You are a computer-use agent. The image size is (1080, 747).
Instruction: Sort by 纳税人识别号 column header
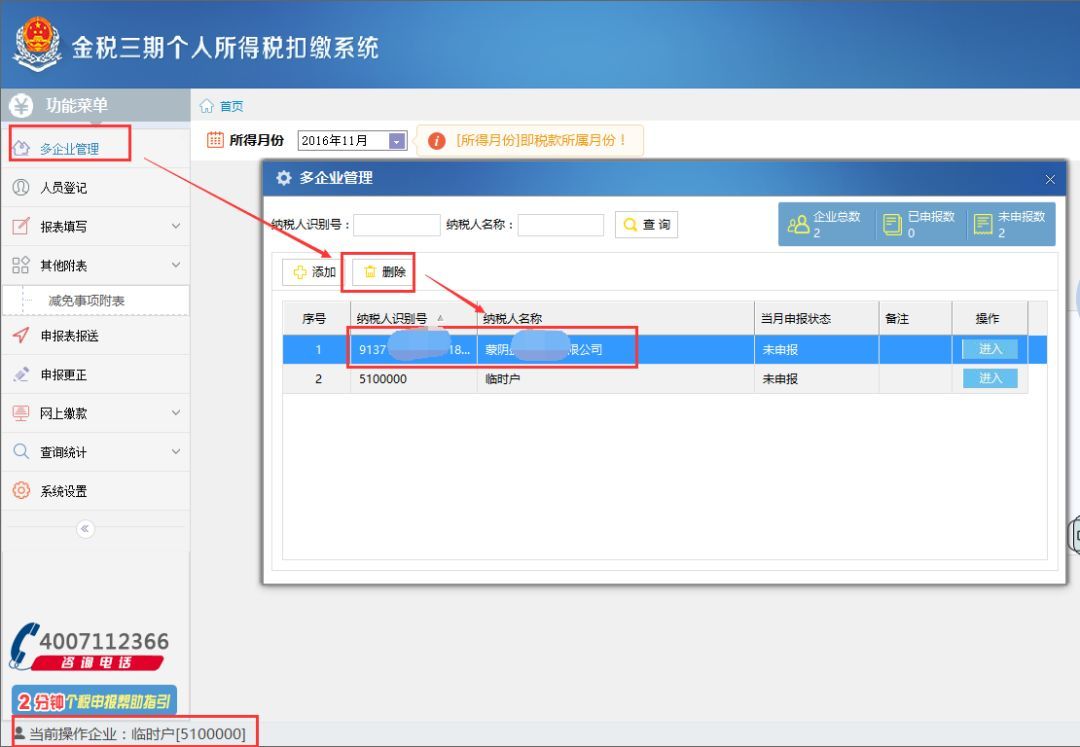(x=414, y=318)
